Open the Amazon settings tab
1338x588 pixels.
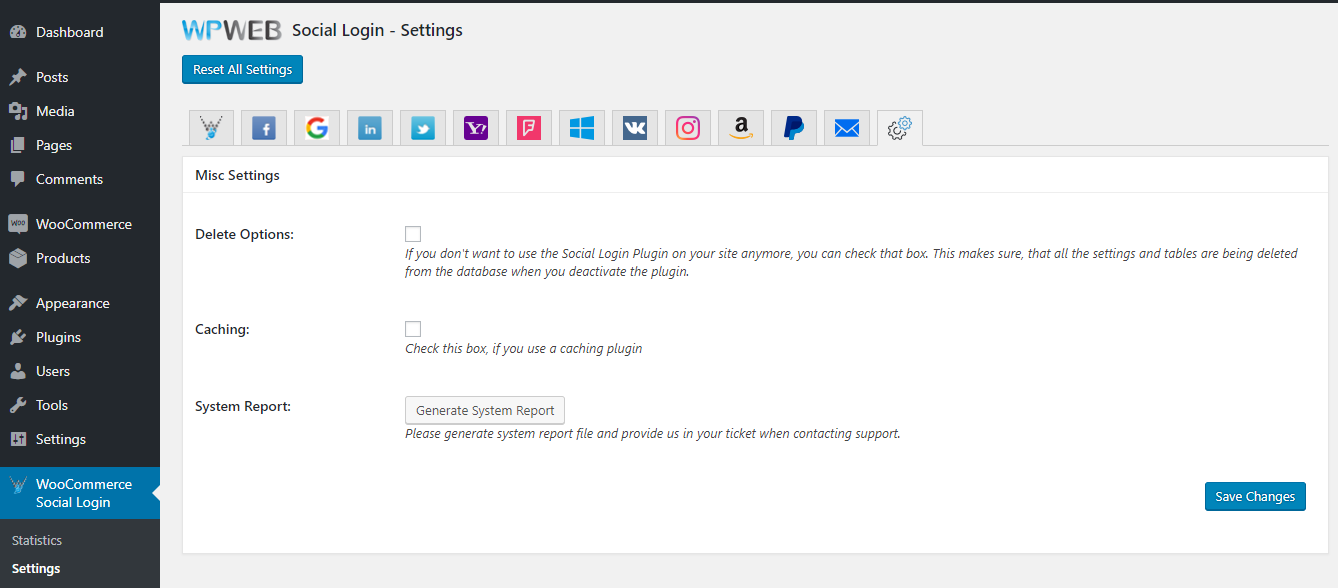[x=741, y=128]
